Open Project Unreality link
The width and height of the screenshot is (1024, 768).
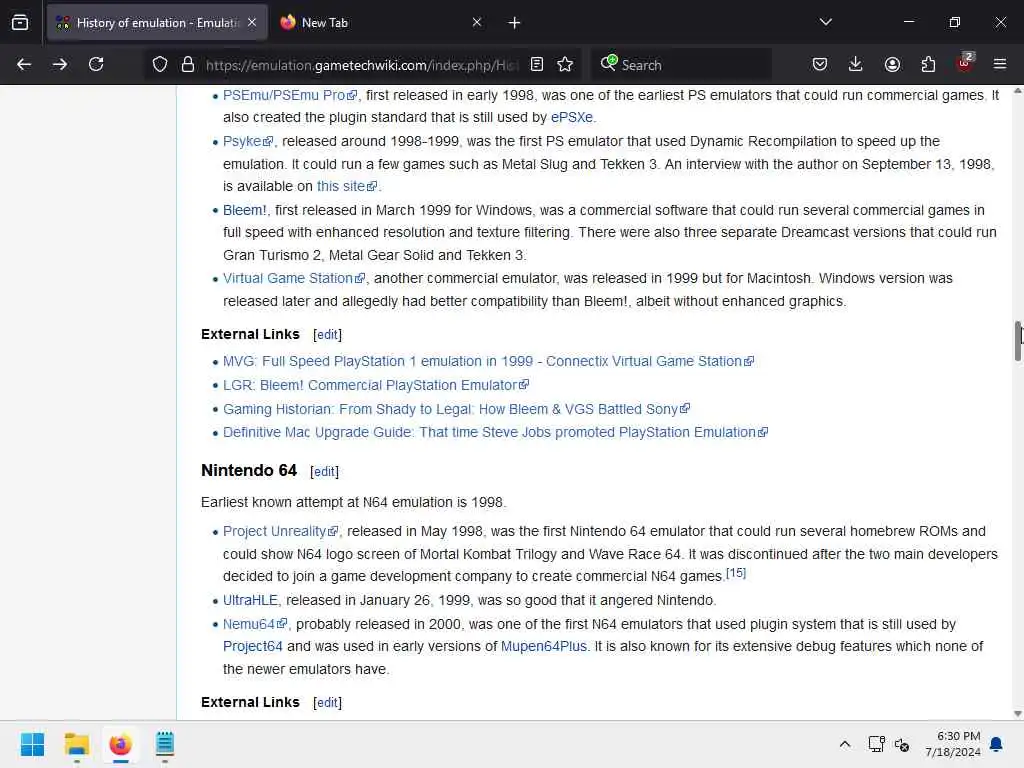[x=280, y=532]
